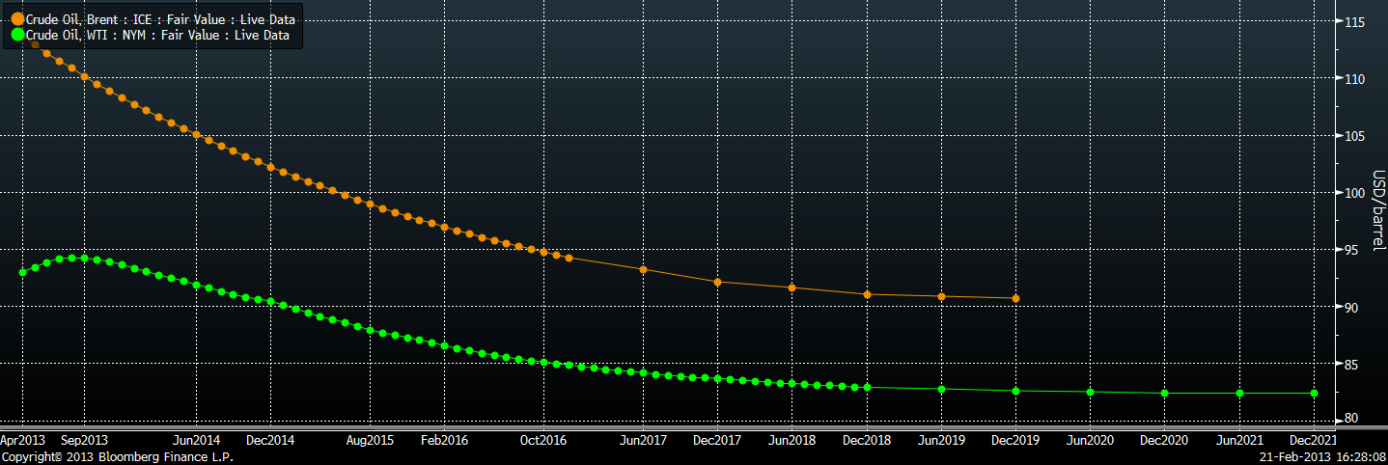1388x465 pixels.
Task: Click the Oct2016 x-axis label
Action: point(544,440)
